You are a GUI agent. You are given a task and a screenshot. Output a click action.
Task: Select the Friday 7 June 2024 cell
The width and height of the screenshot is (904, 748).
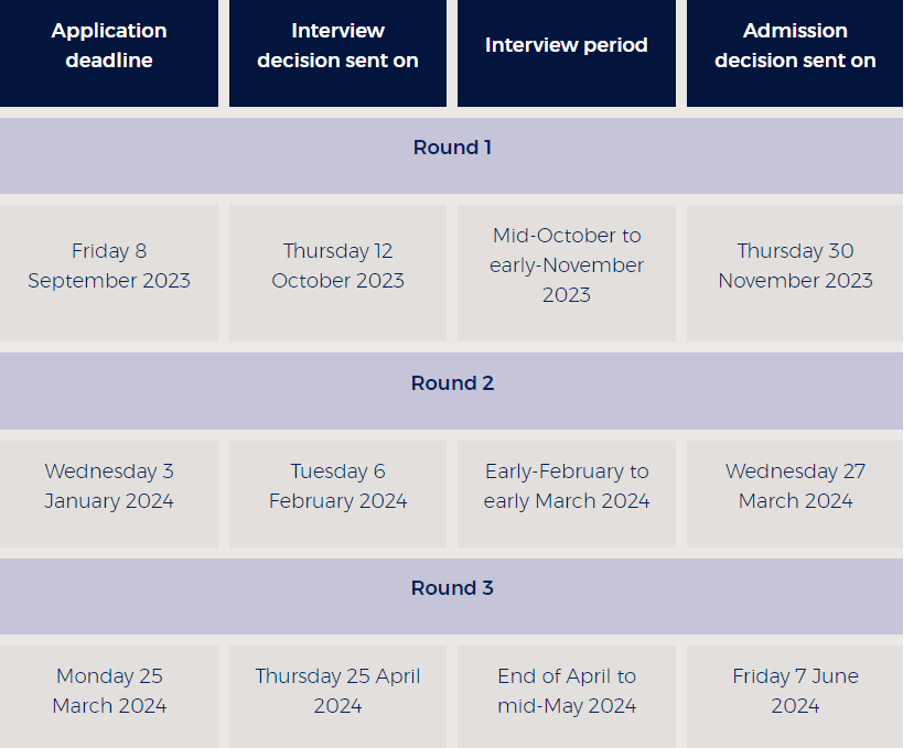click(795, 691)
